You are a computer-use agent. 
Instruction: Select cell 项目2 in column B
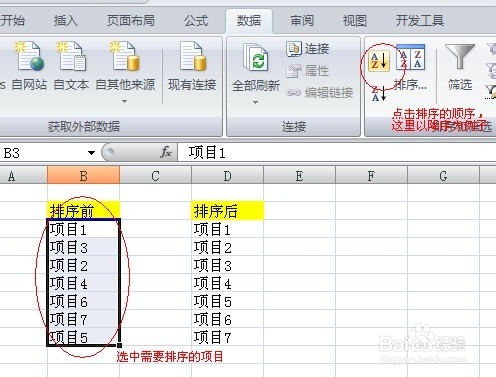(83, 265)
